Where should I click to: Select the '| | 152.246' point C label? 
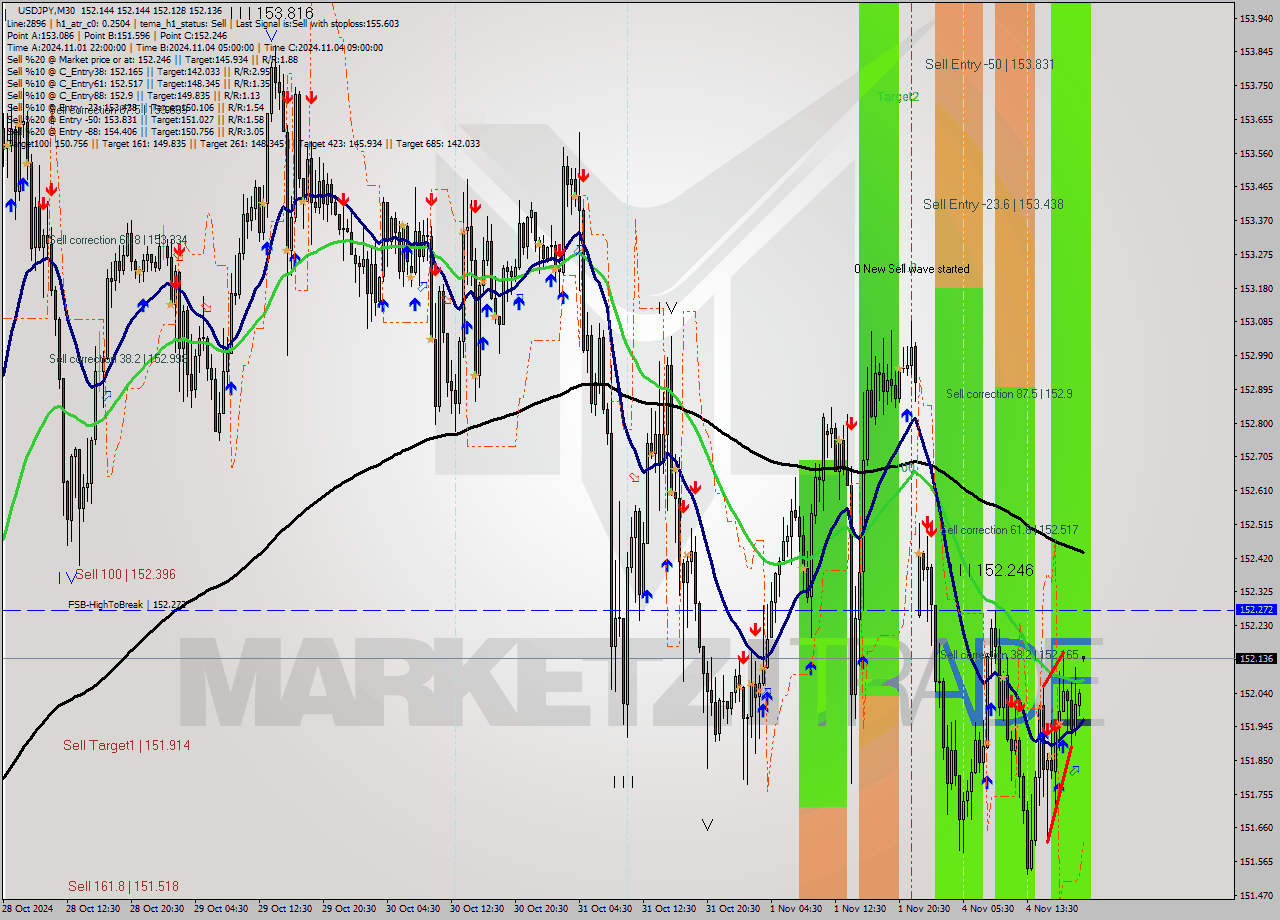(x=996, y=569)
